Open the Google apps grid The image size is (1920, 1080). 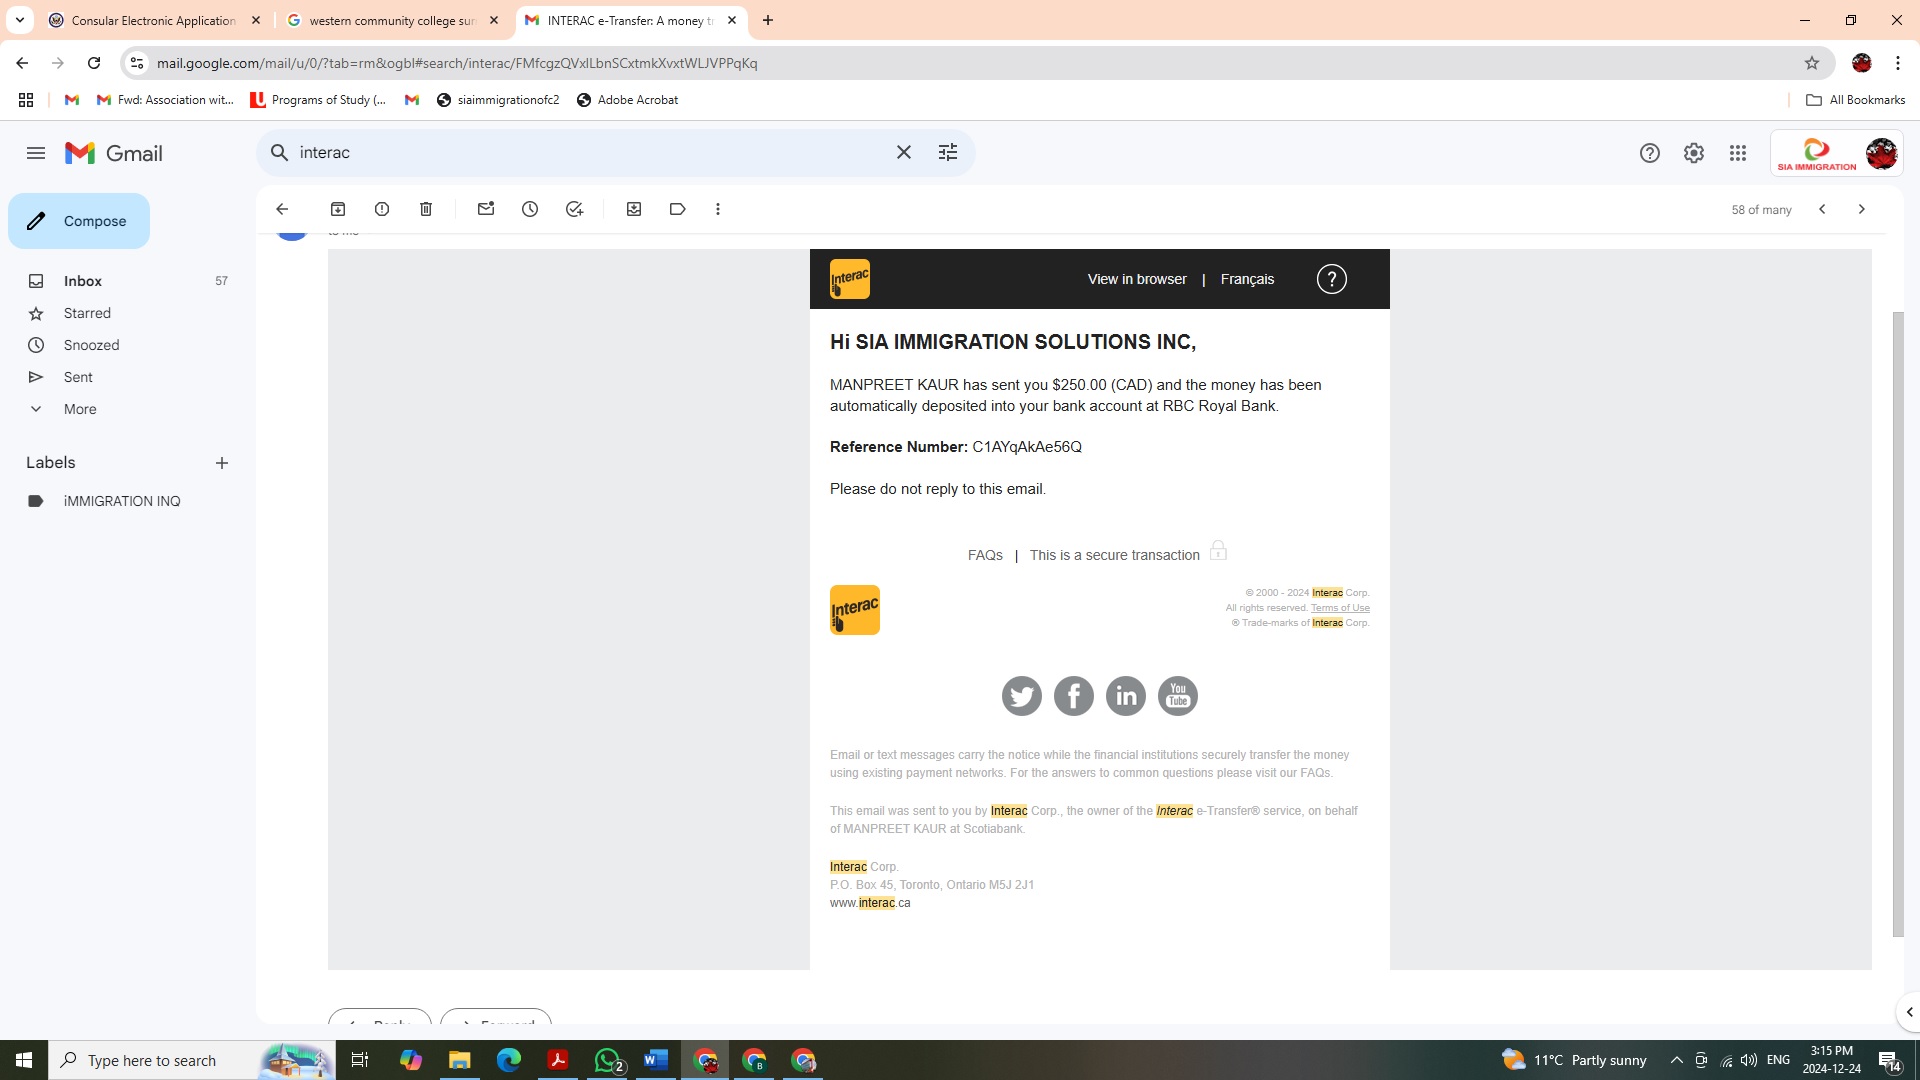(1738, 153)
